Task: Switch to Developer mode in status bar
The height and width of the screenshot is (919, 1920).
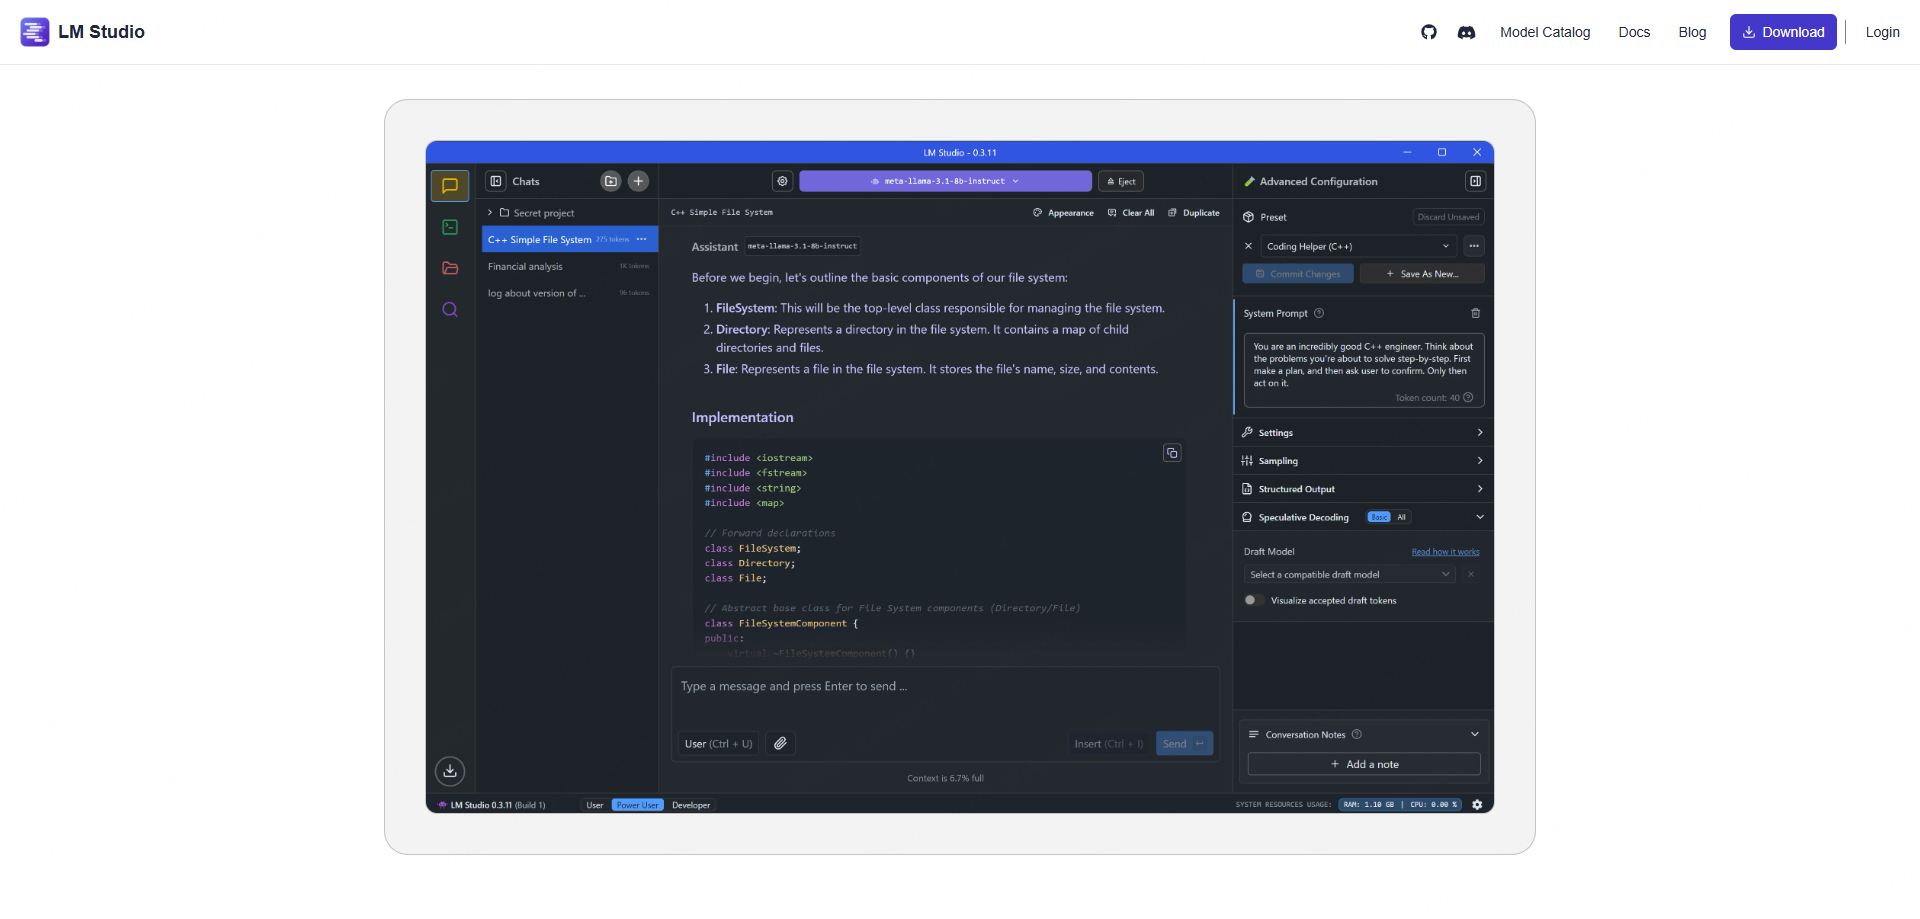Action: pos(691,805)
